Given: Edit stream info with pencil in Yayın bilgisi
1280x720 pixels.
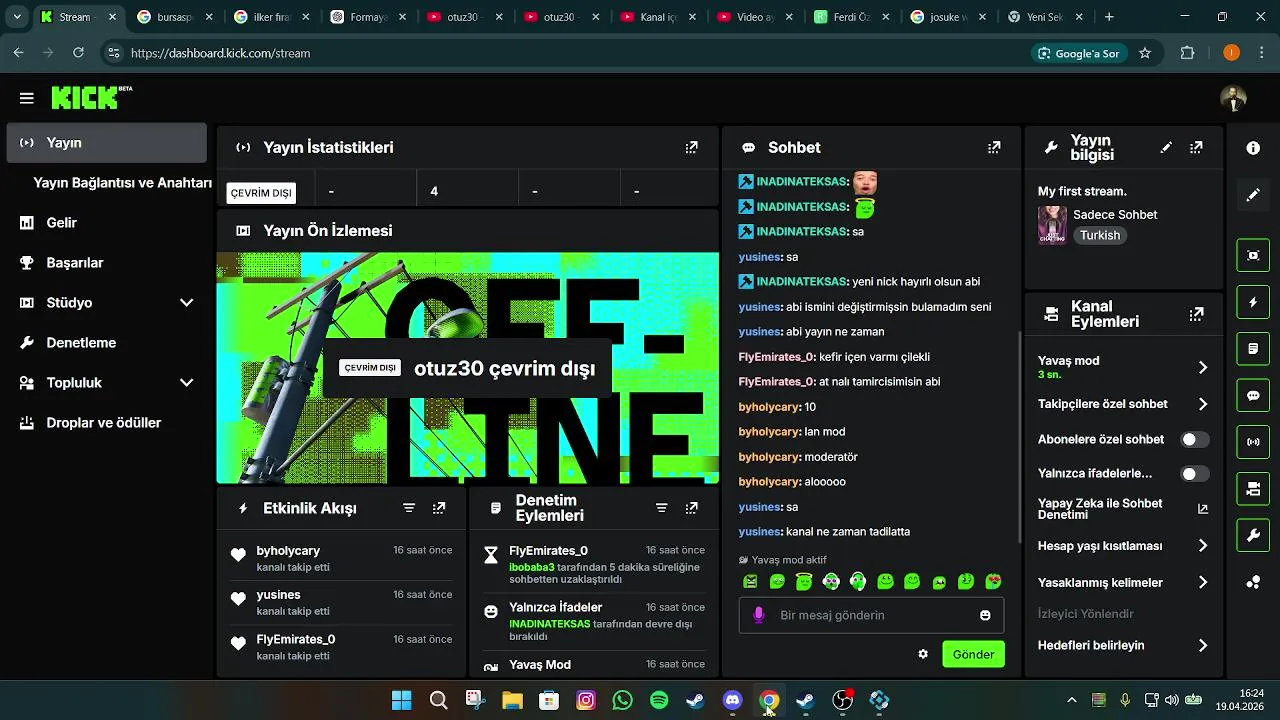Looking at the screenshot, I should (1166, 147).
